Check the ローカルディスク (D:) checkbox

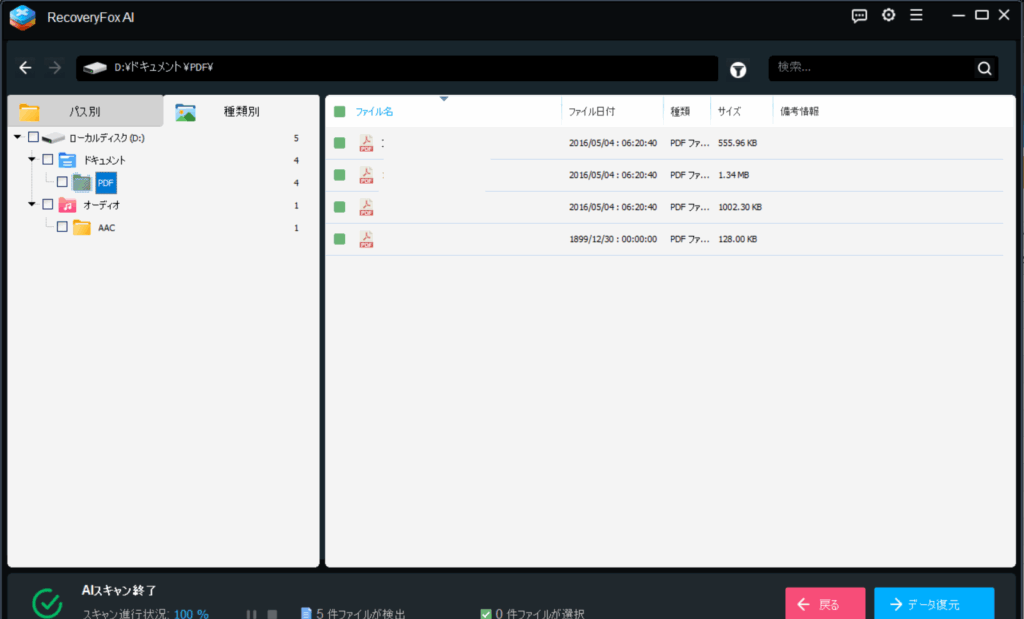pos(34,138)
